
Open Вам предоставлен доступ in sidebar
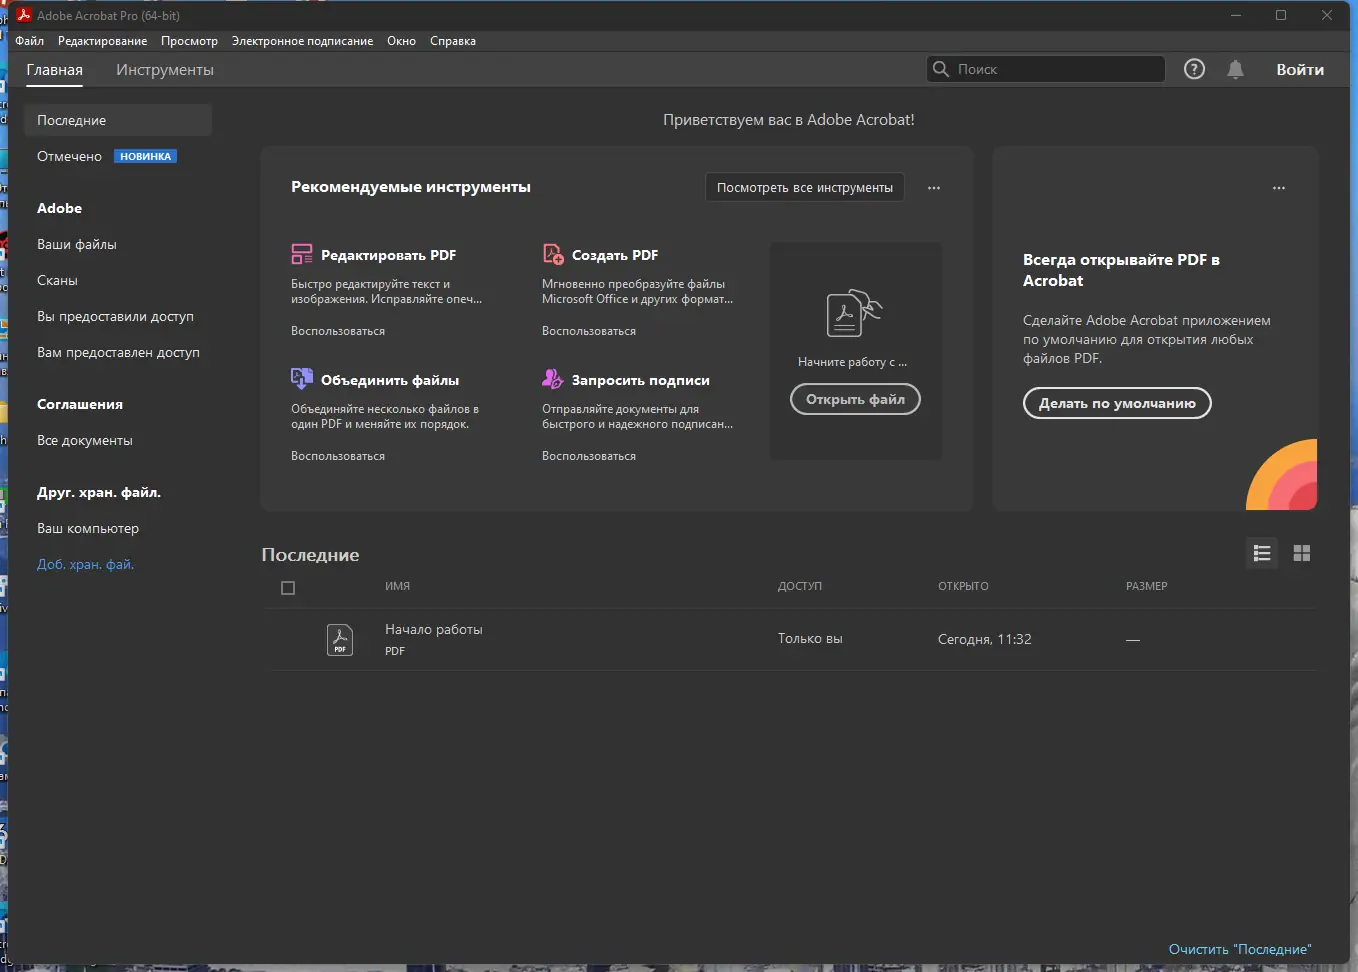pyautogui.click(x=118, y=352)
